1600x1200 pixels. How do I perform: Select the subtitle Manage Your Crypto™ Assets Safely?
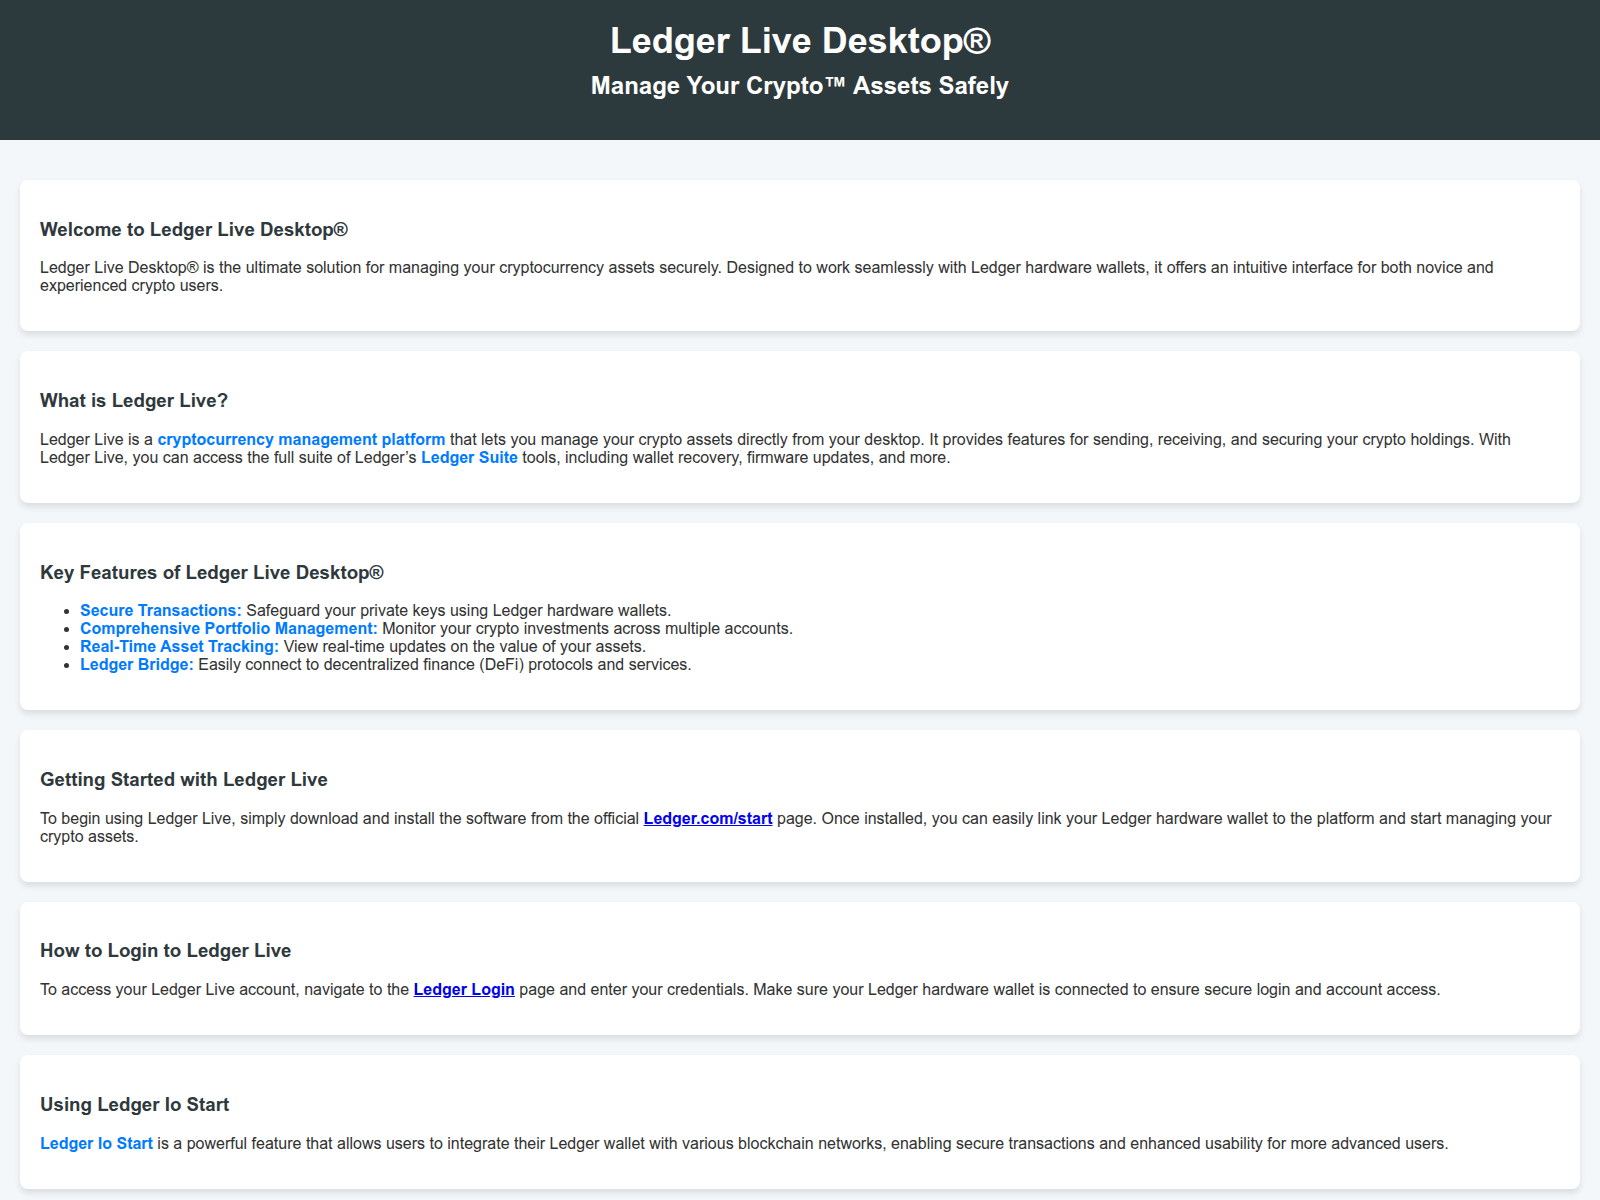[x=800, y=86]
